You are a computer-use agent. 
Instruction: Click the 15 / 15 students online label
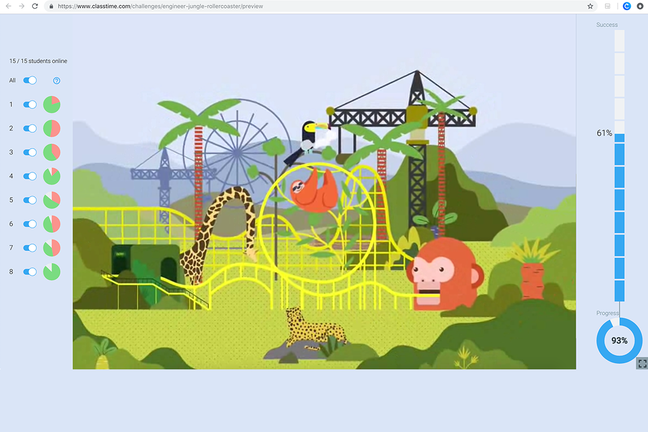[x=38, y=61]
